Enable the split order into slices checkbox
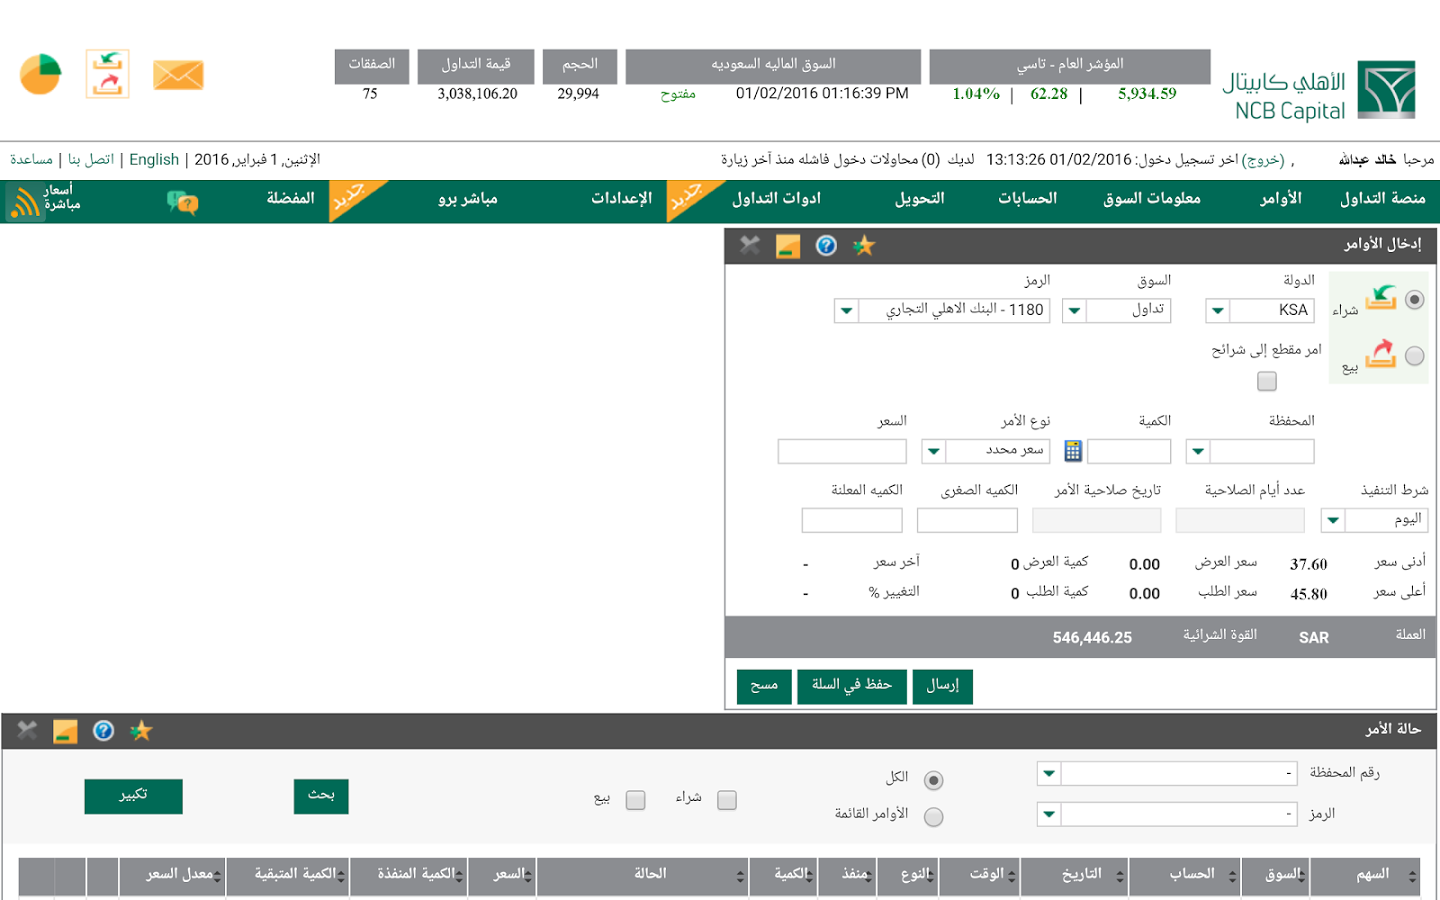The image size is (1440, 900). click(1267, 381)
